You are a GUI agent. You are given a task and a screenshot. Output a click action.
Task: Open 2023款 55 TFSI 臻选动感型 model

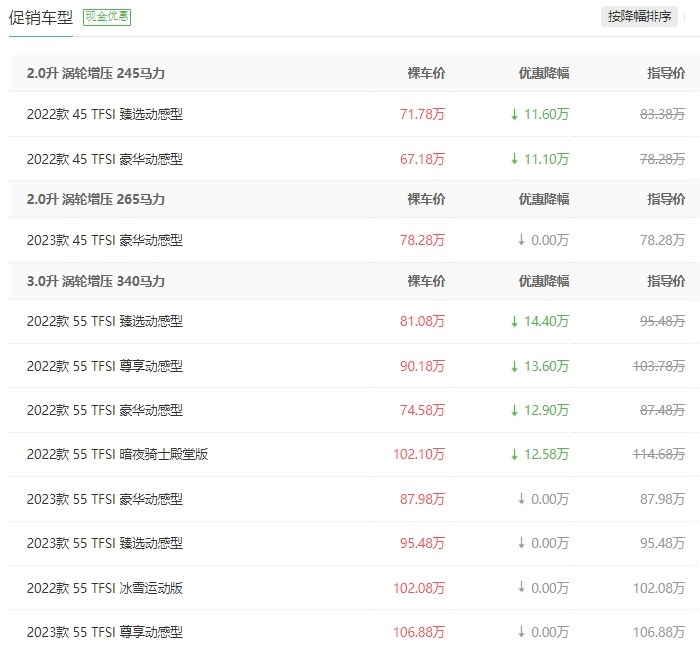coord(105,543)
